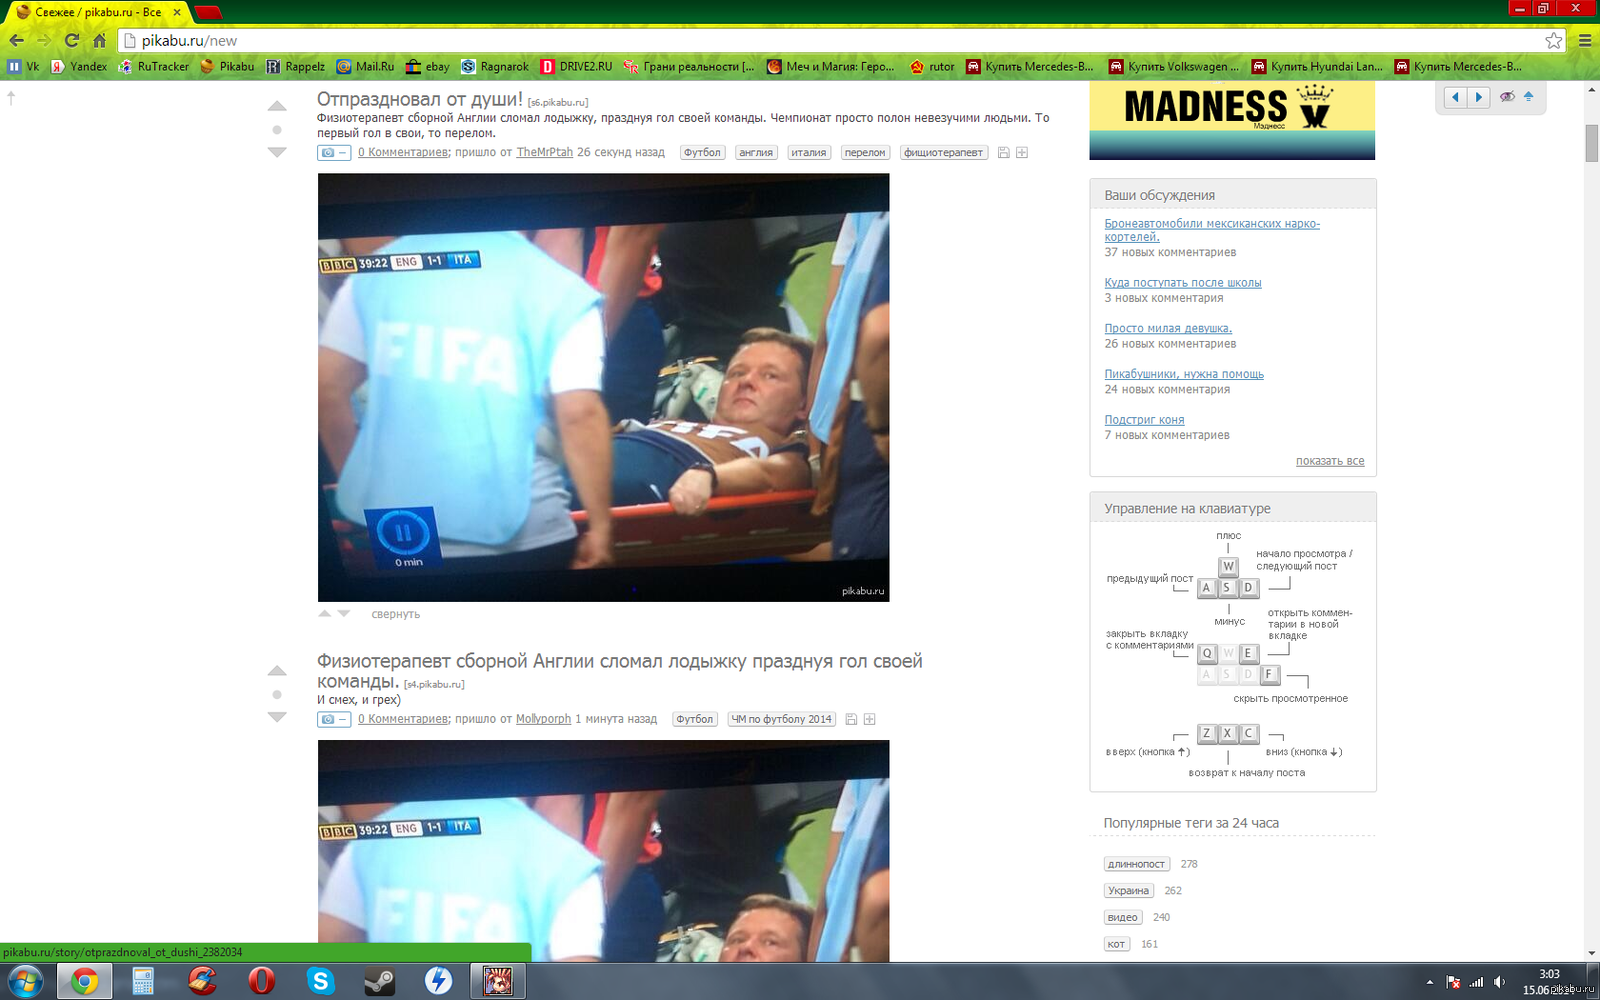Toggle image display on the second post
Image resolution: width=1600 pixels, height=1000 pixels.
point(333,719)
